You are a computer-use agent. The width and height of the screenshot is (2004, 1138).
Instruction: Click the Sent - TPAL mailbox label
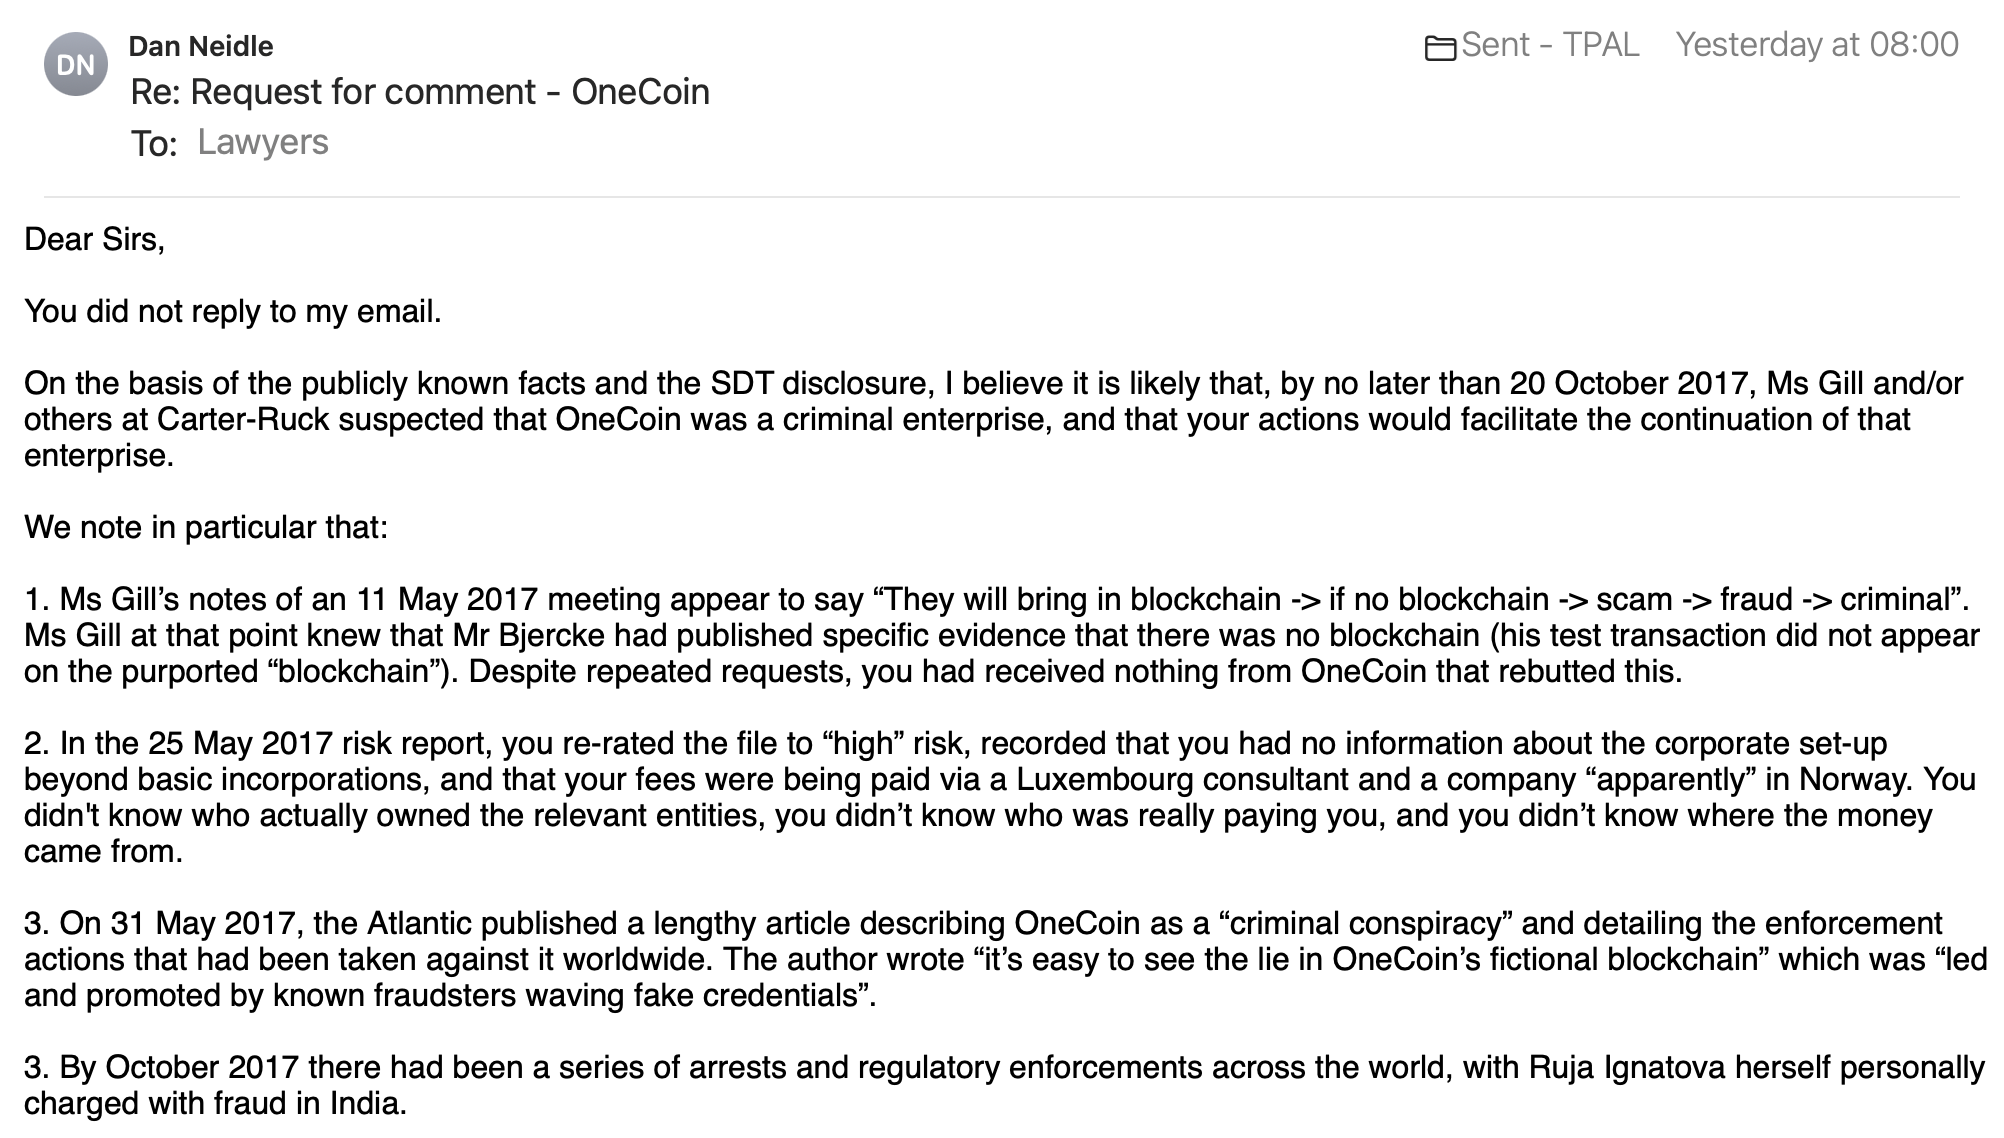pyautogui.click(x=1550, y=45)
